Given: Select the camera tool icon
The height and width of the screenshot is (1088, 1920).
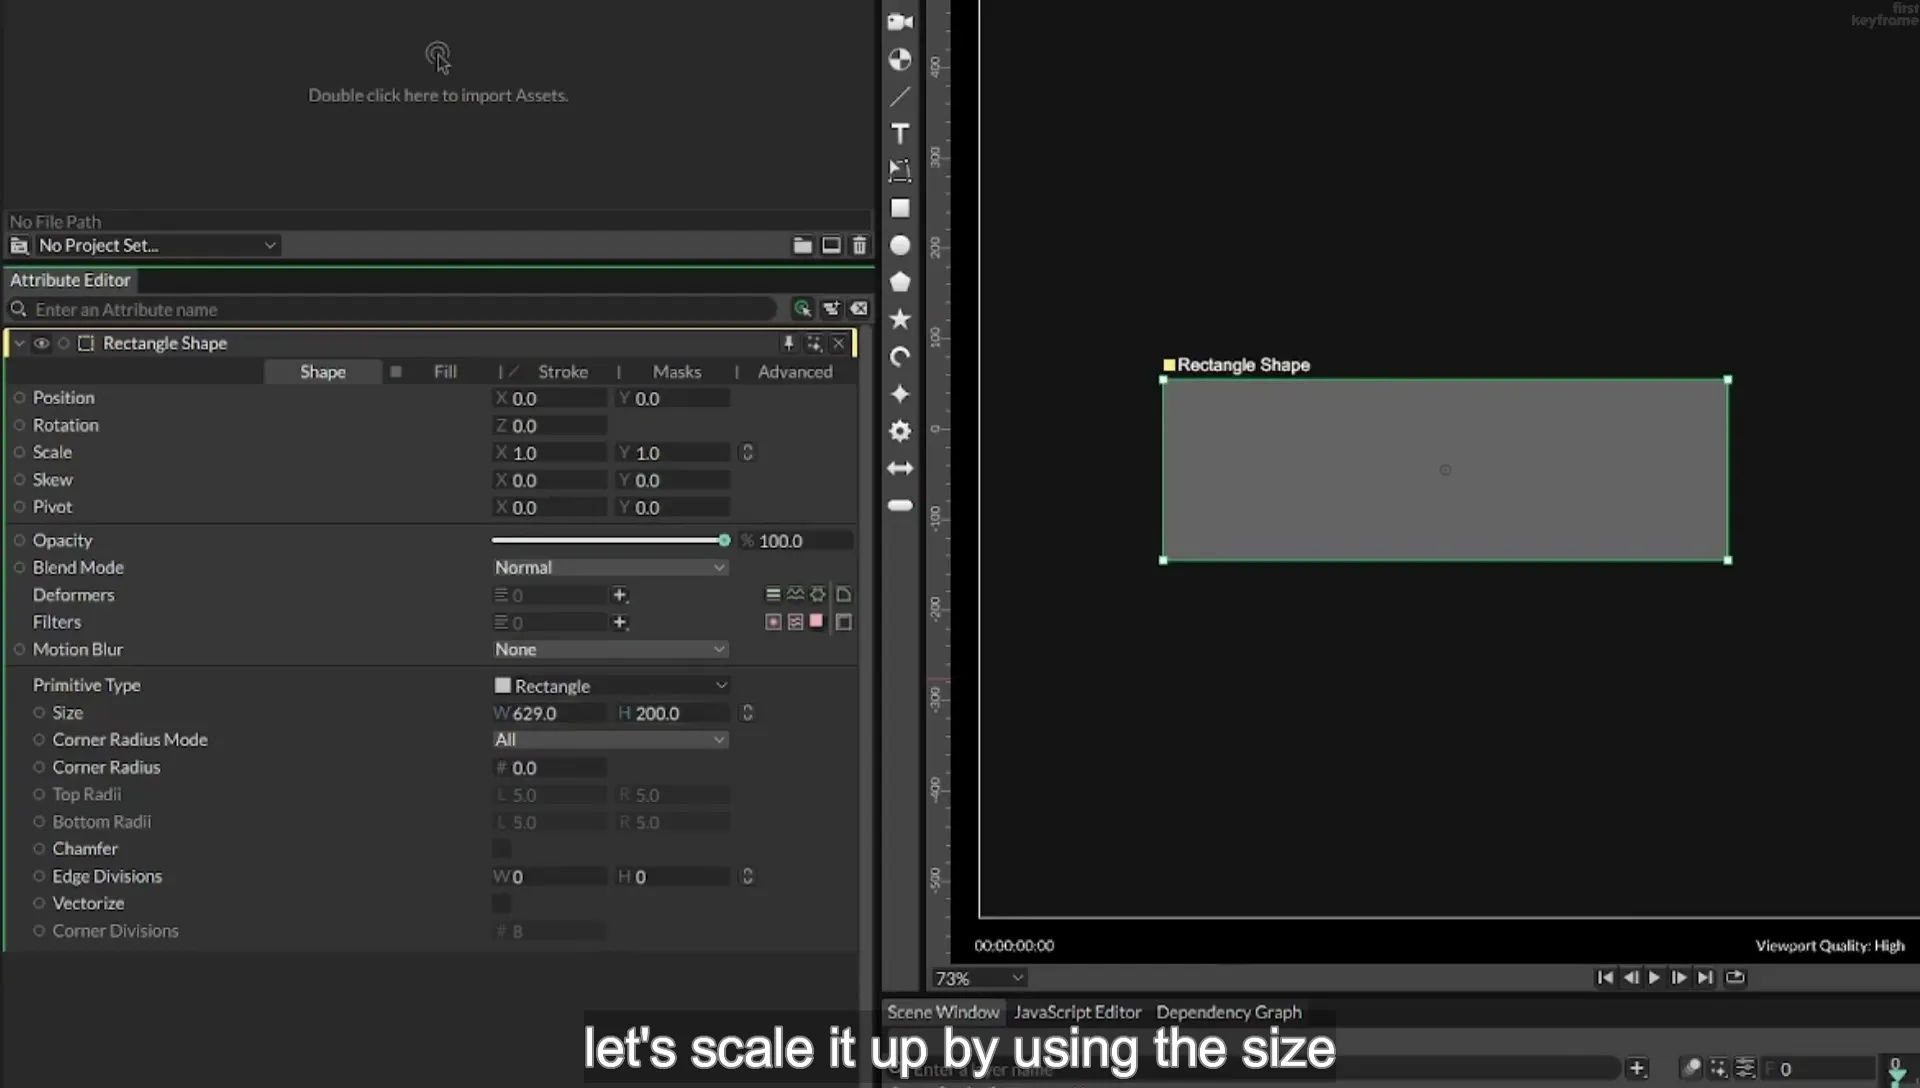Looking at the screenshot, I should [900, 22].
